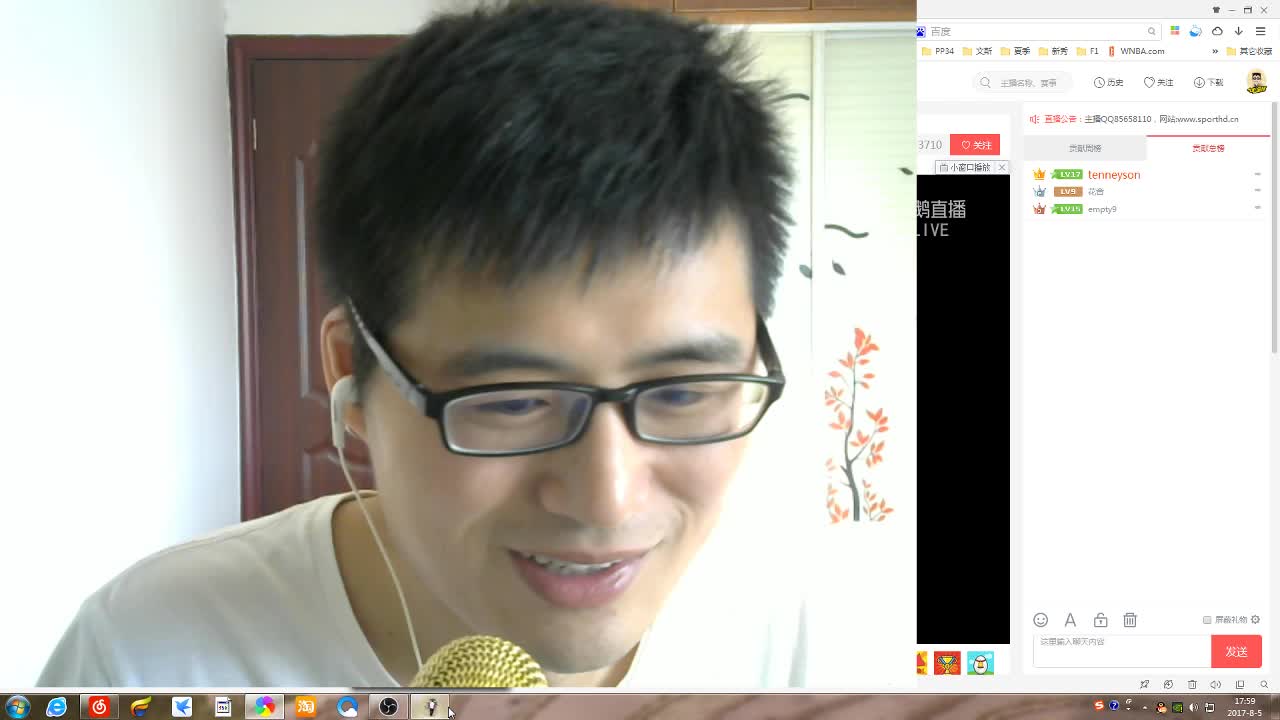Clear chat with the trash icon
Viewport: 1280px width, 720px height.
pyautogui.click(x=1130, y=620)
